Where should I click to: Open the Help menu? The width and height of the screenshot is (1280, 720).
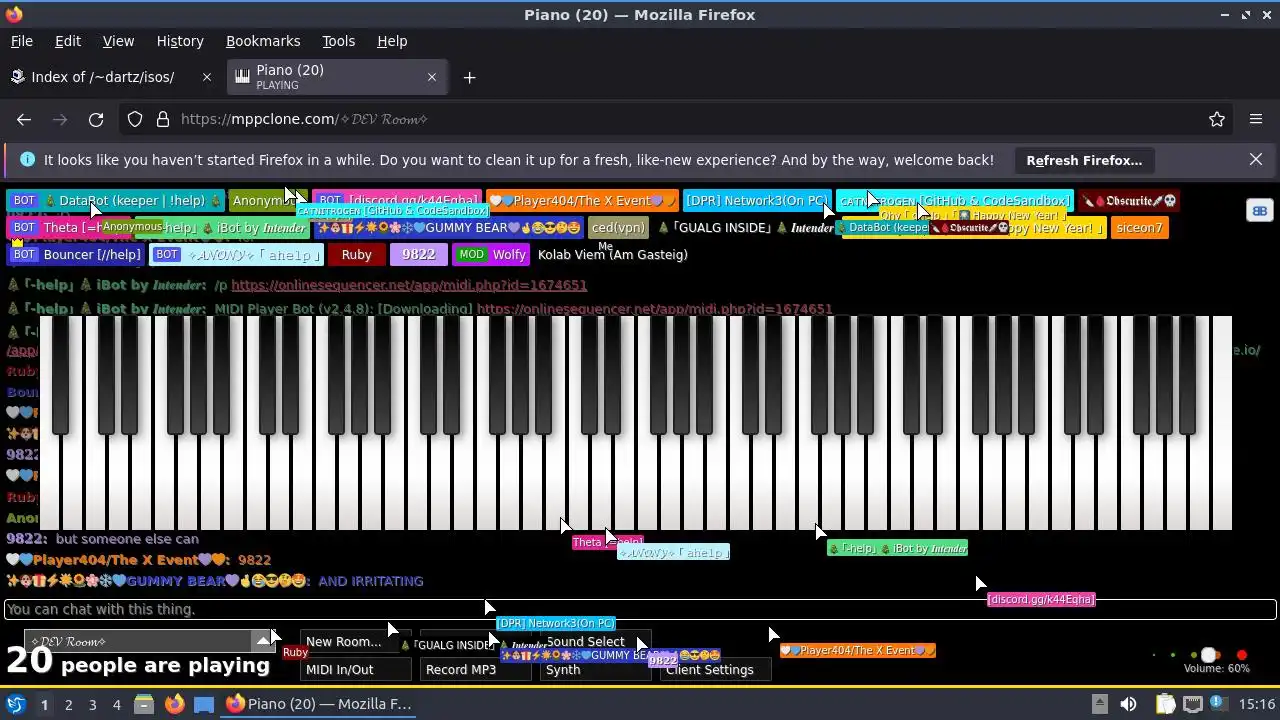392,41
